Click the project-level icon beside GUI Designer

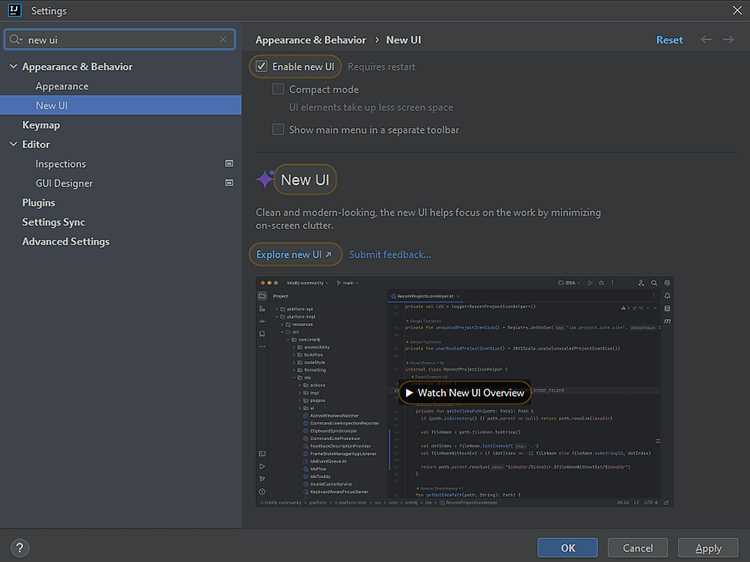tap(229, 183)
